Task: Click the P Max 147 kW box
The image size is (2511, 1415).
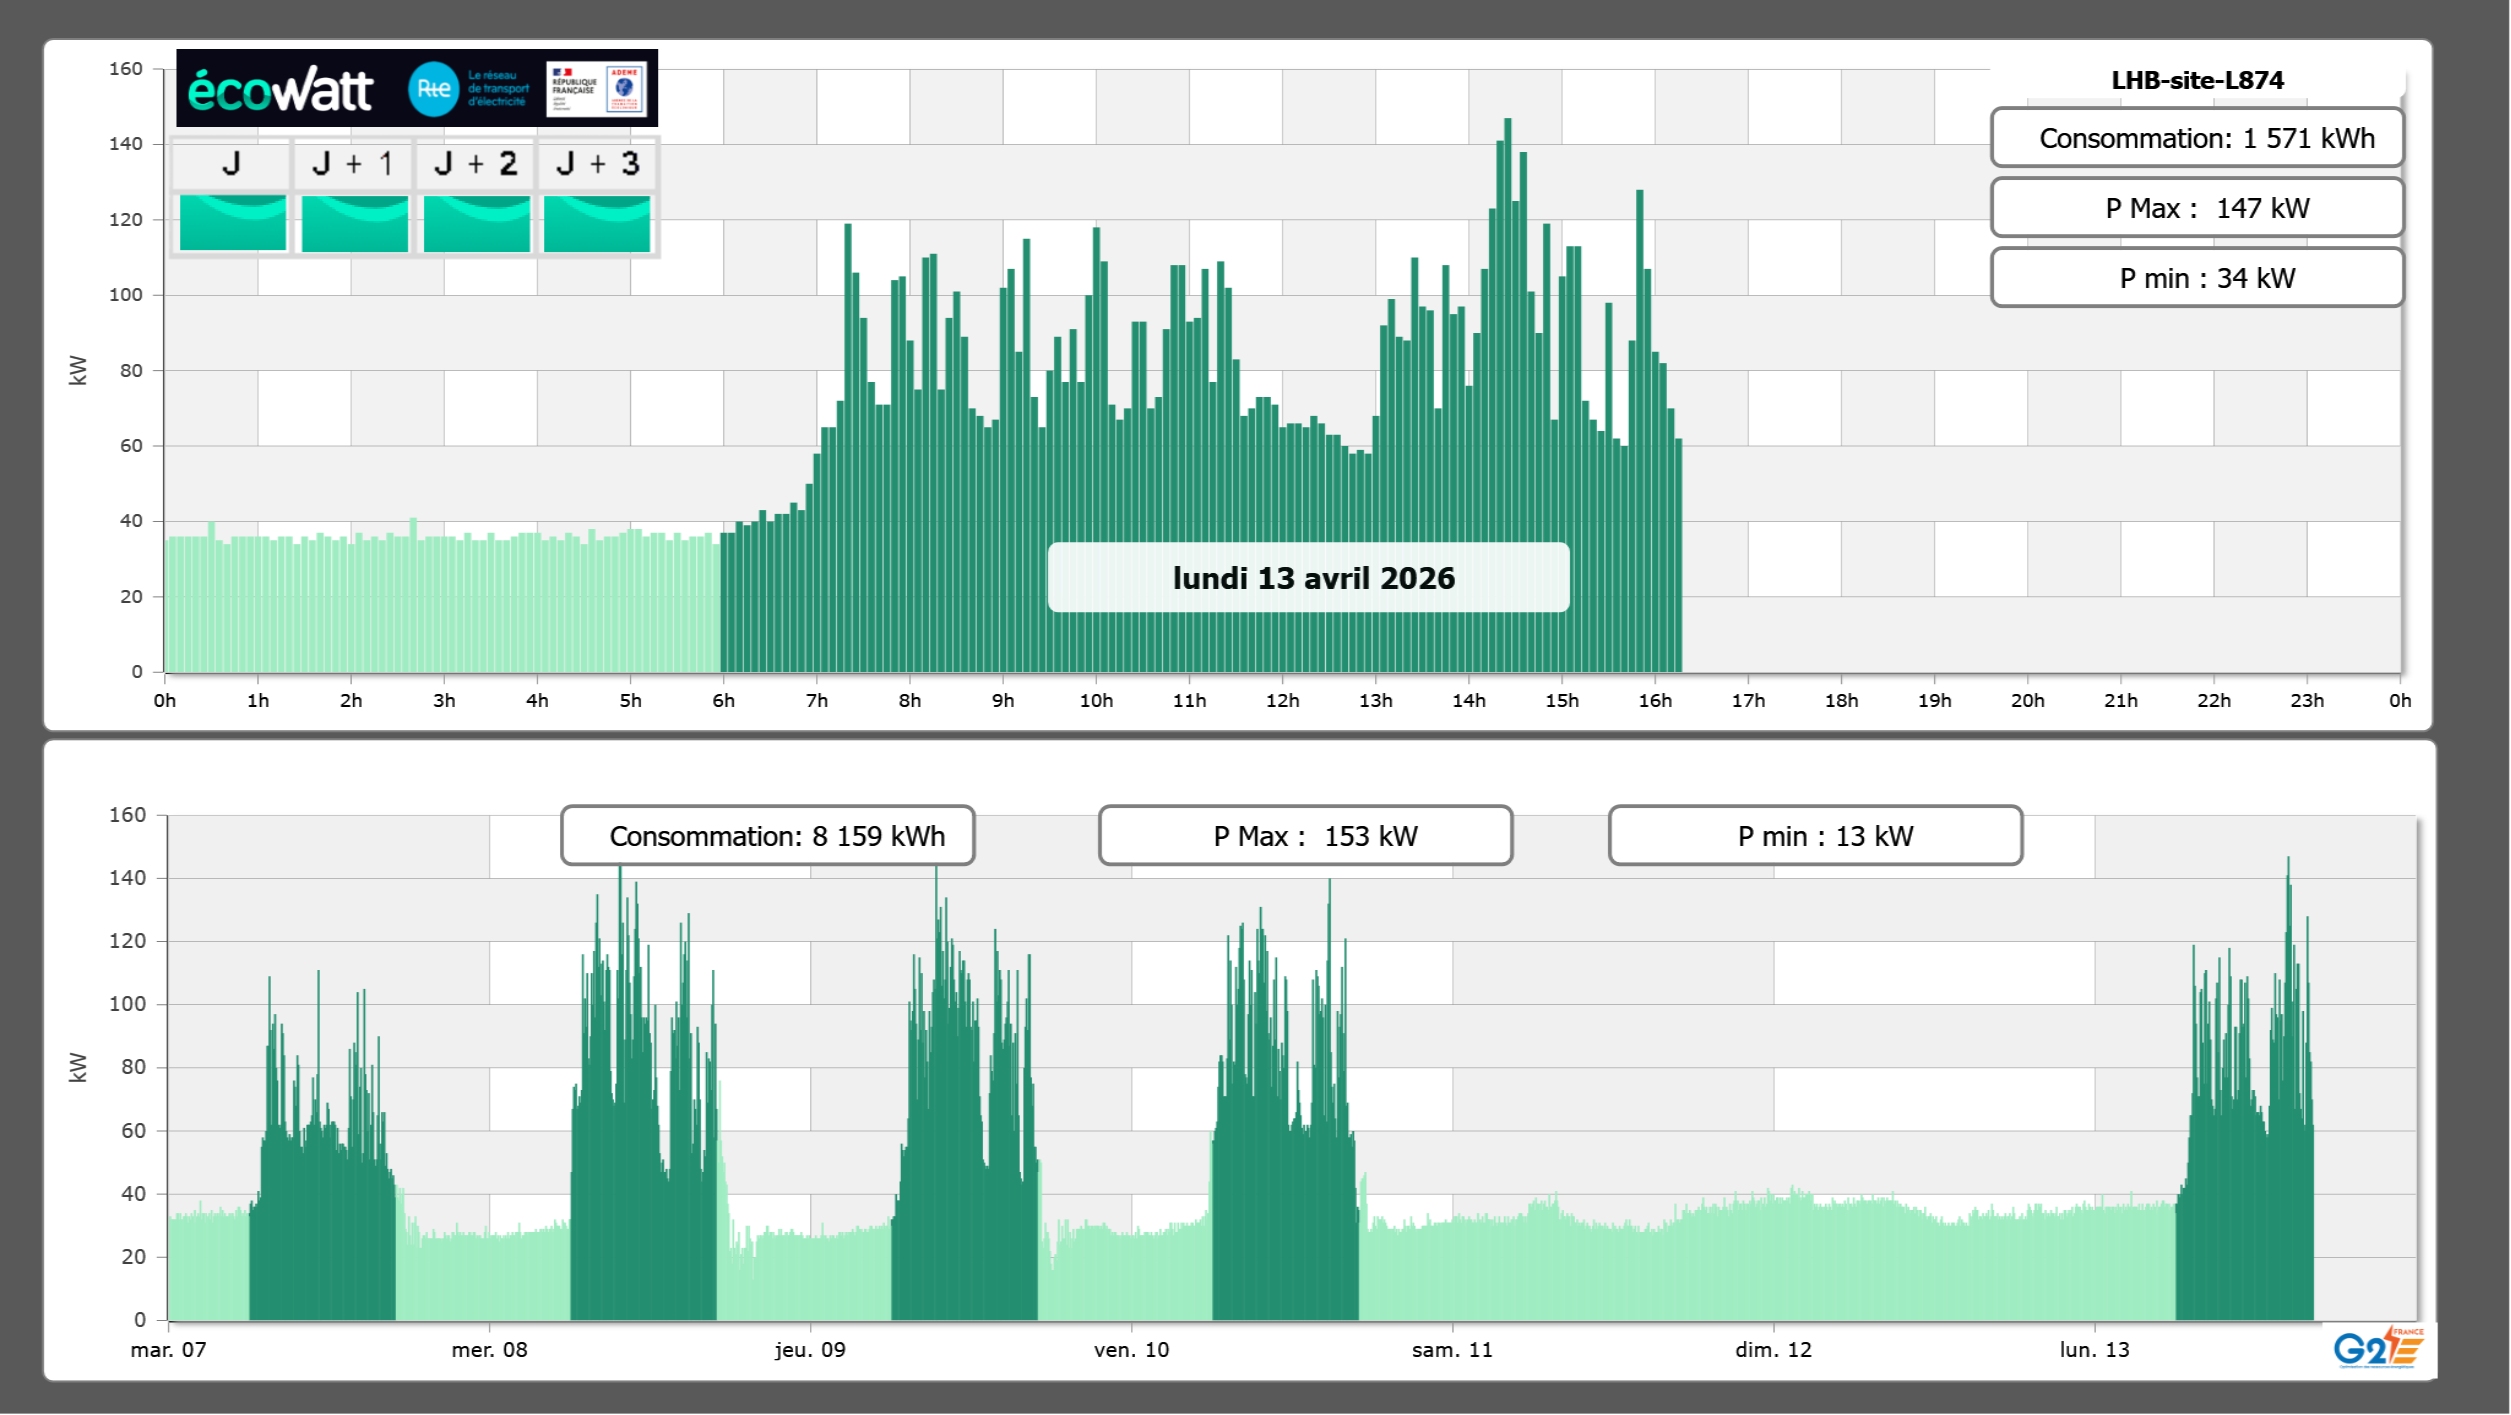Action: tap(2197, 208)
